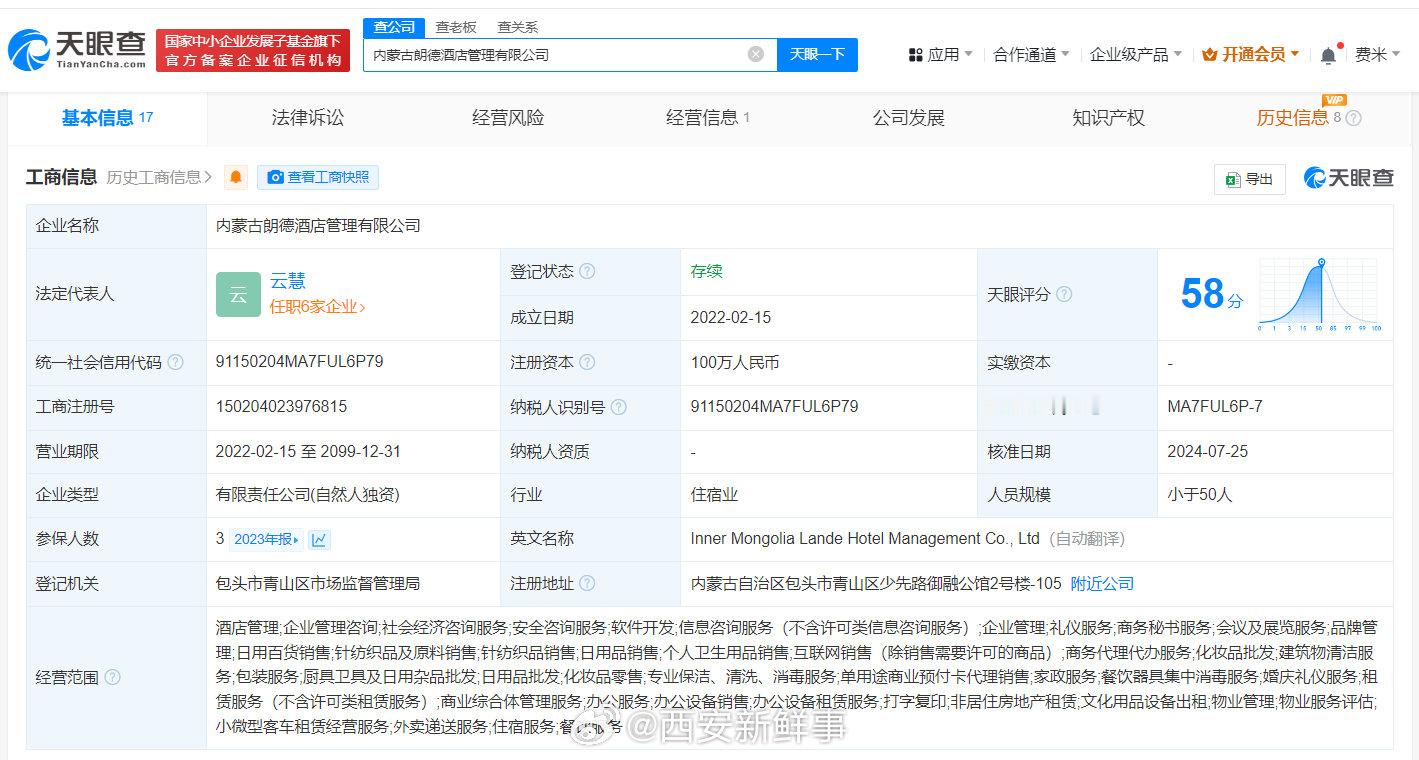This screenshot has height=760, width=1419.
Task: Open the 法律诉讼 tab
Action: click(308, 118)
